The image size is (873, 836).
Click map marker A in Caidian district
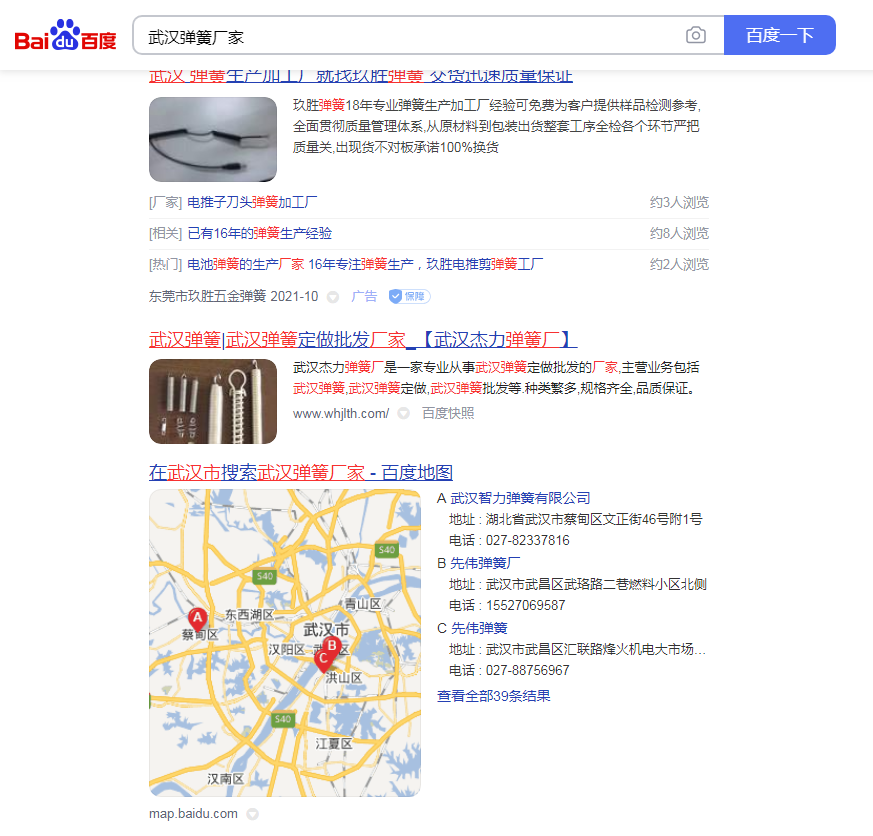(x=197, y=618)
